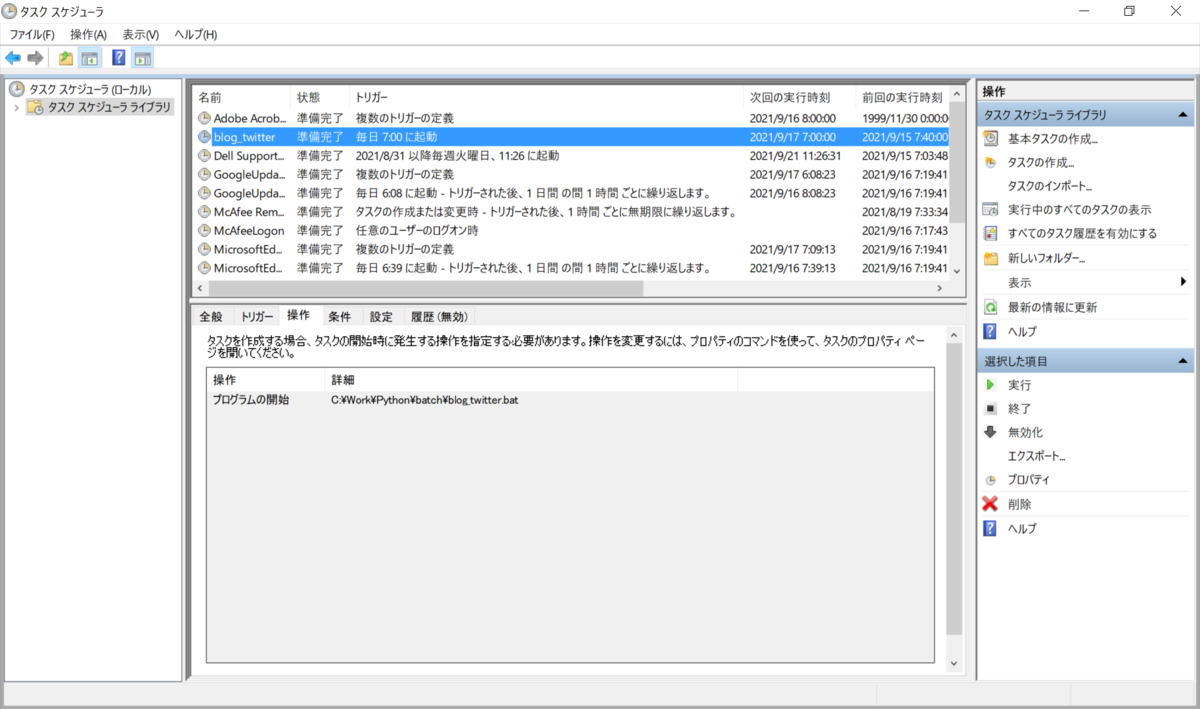This screenshot has height=709, width=1200.
Task: Open the 操作 menu in the menu bar
Action: (88, 34)
